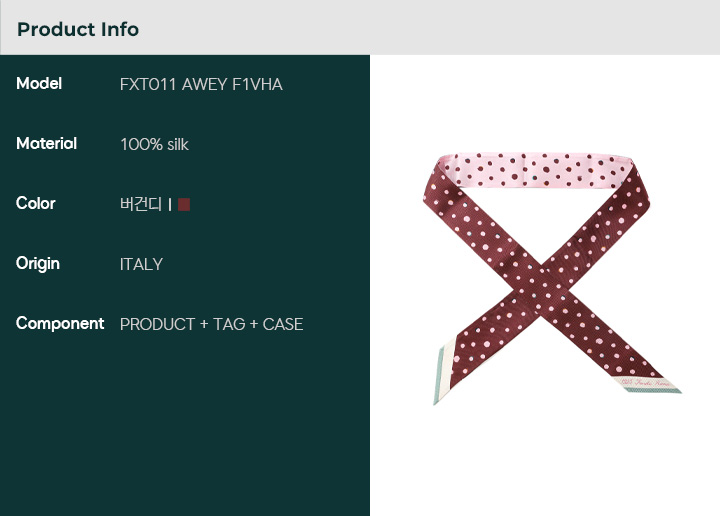Screen dimensions: 720x516
Task: Select the model number FXT011 AWEY F1VHA
Action: 201,84
